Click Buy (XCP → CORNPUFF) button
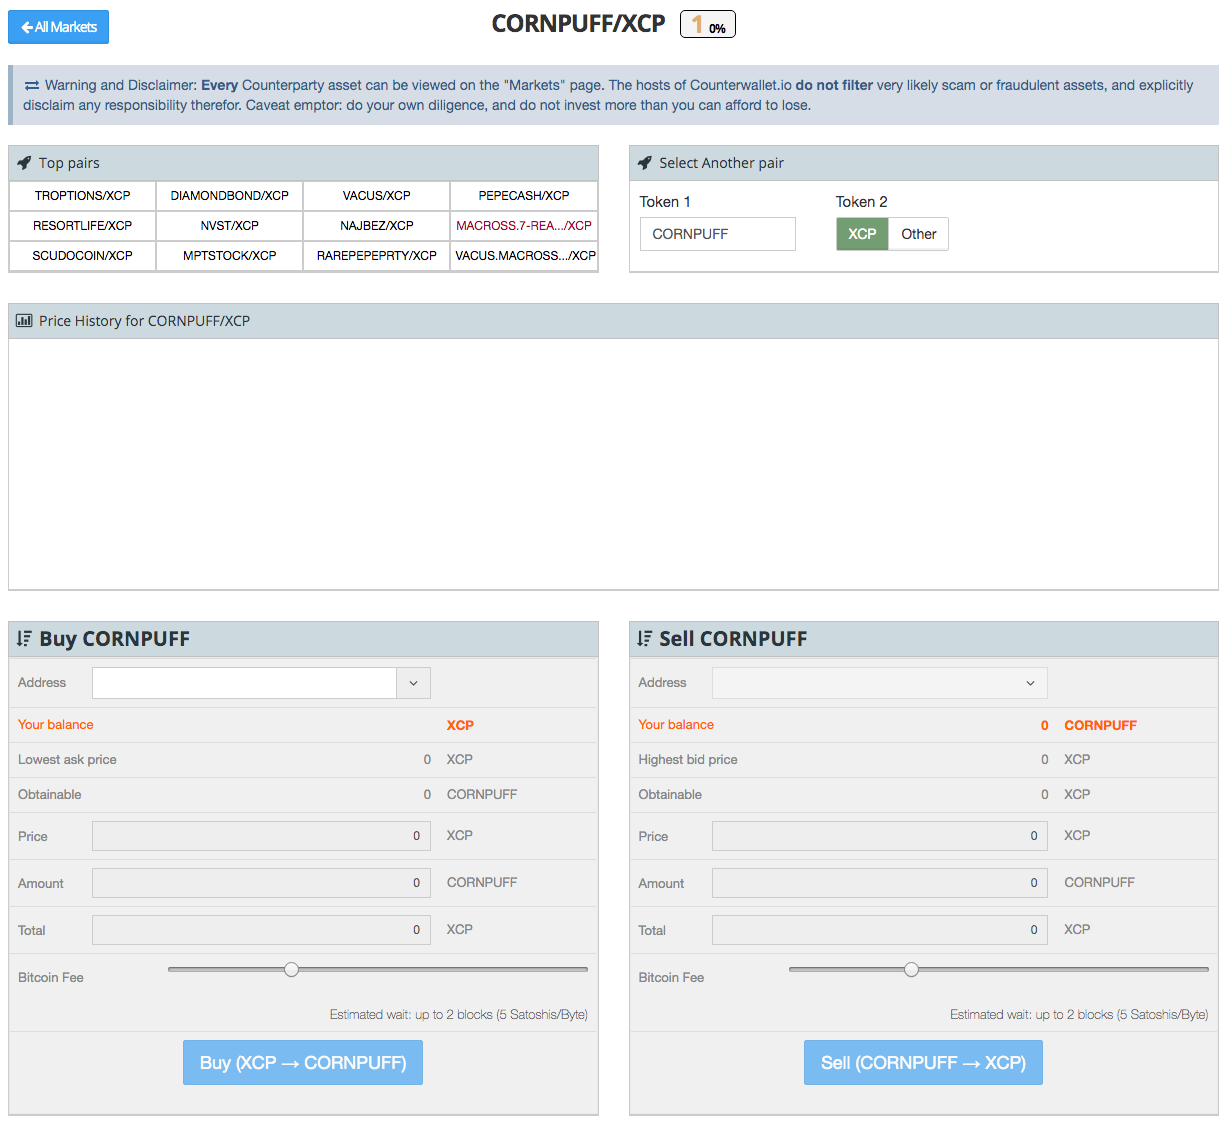 tap(303, 1062)
